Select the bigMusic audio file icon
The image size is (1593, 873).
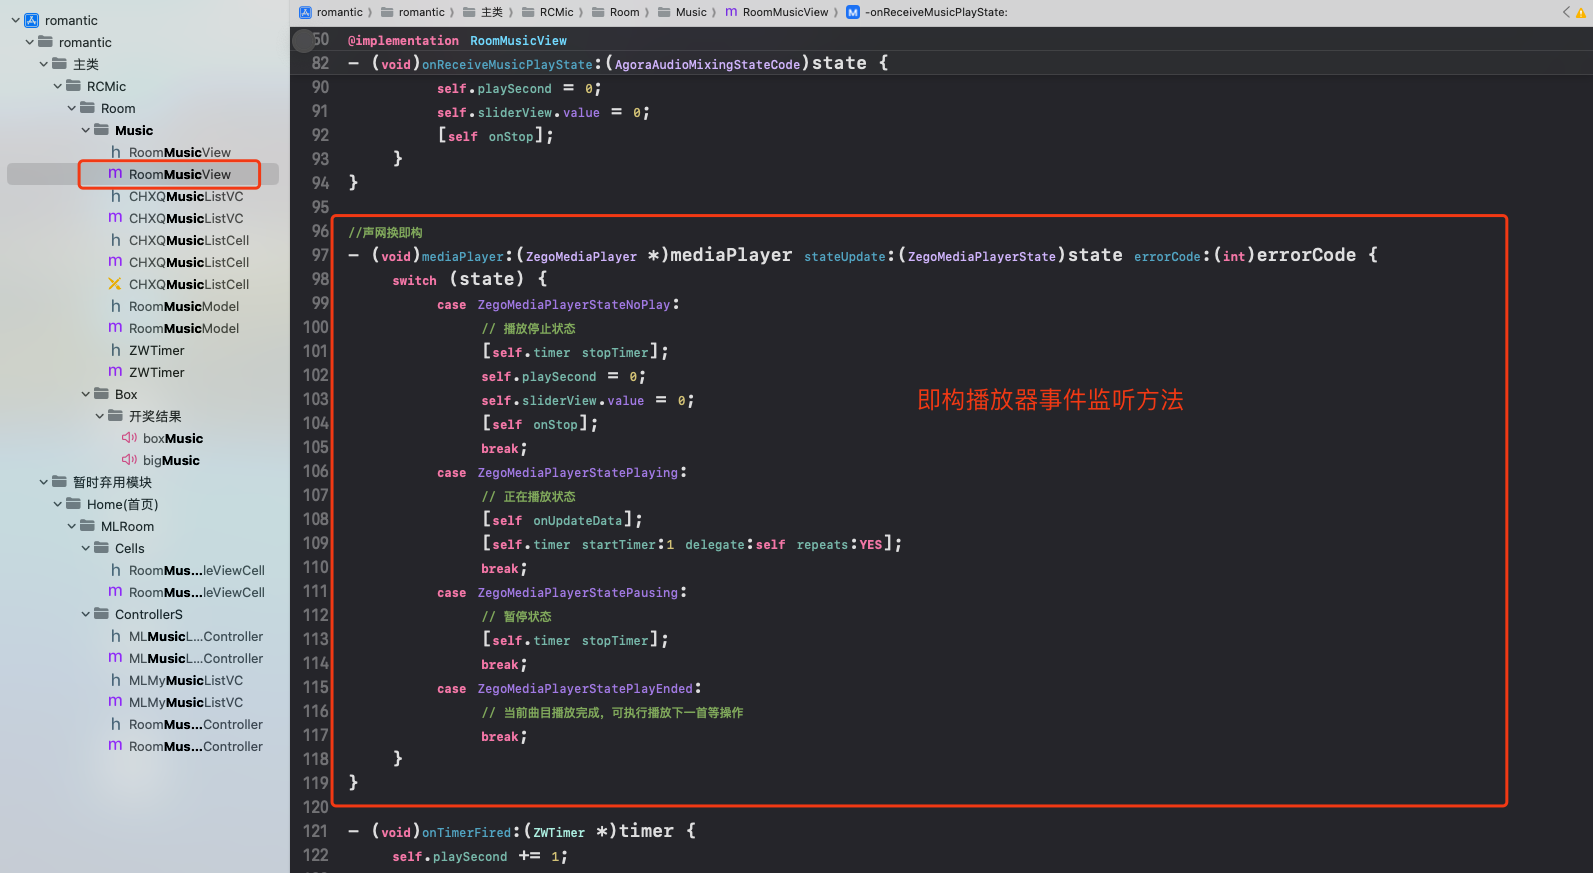(x=129, y=460)
